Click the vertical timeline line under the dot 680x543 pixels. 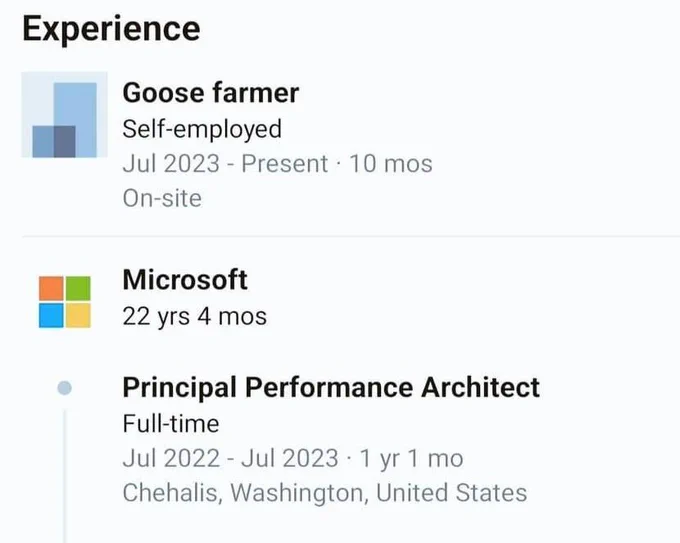65,470
